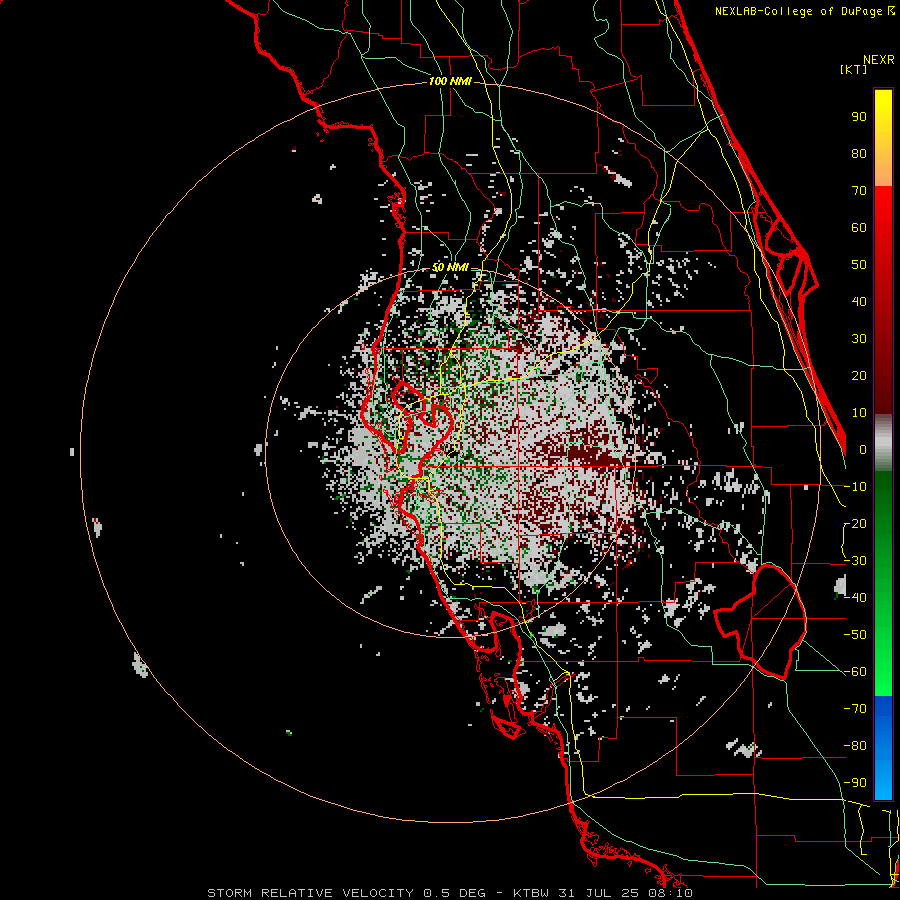This screenshot has width=900, height=900.
Task: Pick the yellow-orange segment of the velocity scale
Action: [883, 138]
